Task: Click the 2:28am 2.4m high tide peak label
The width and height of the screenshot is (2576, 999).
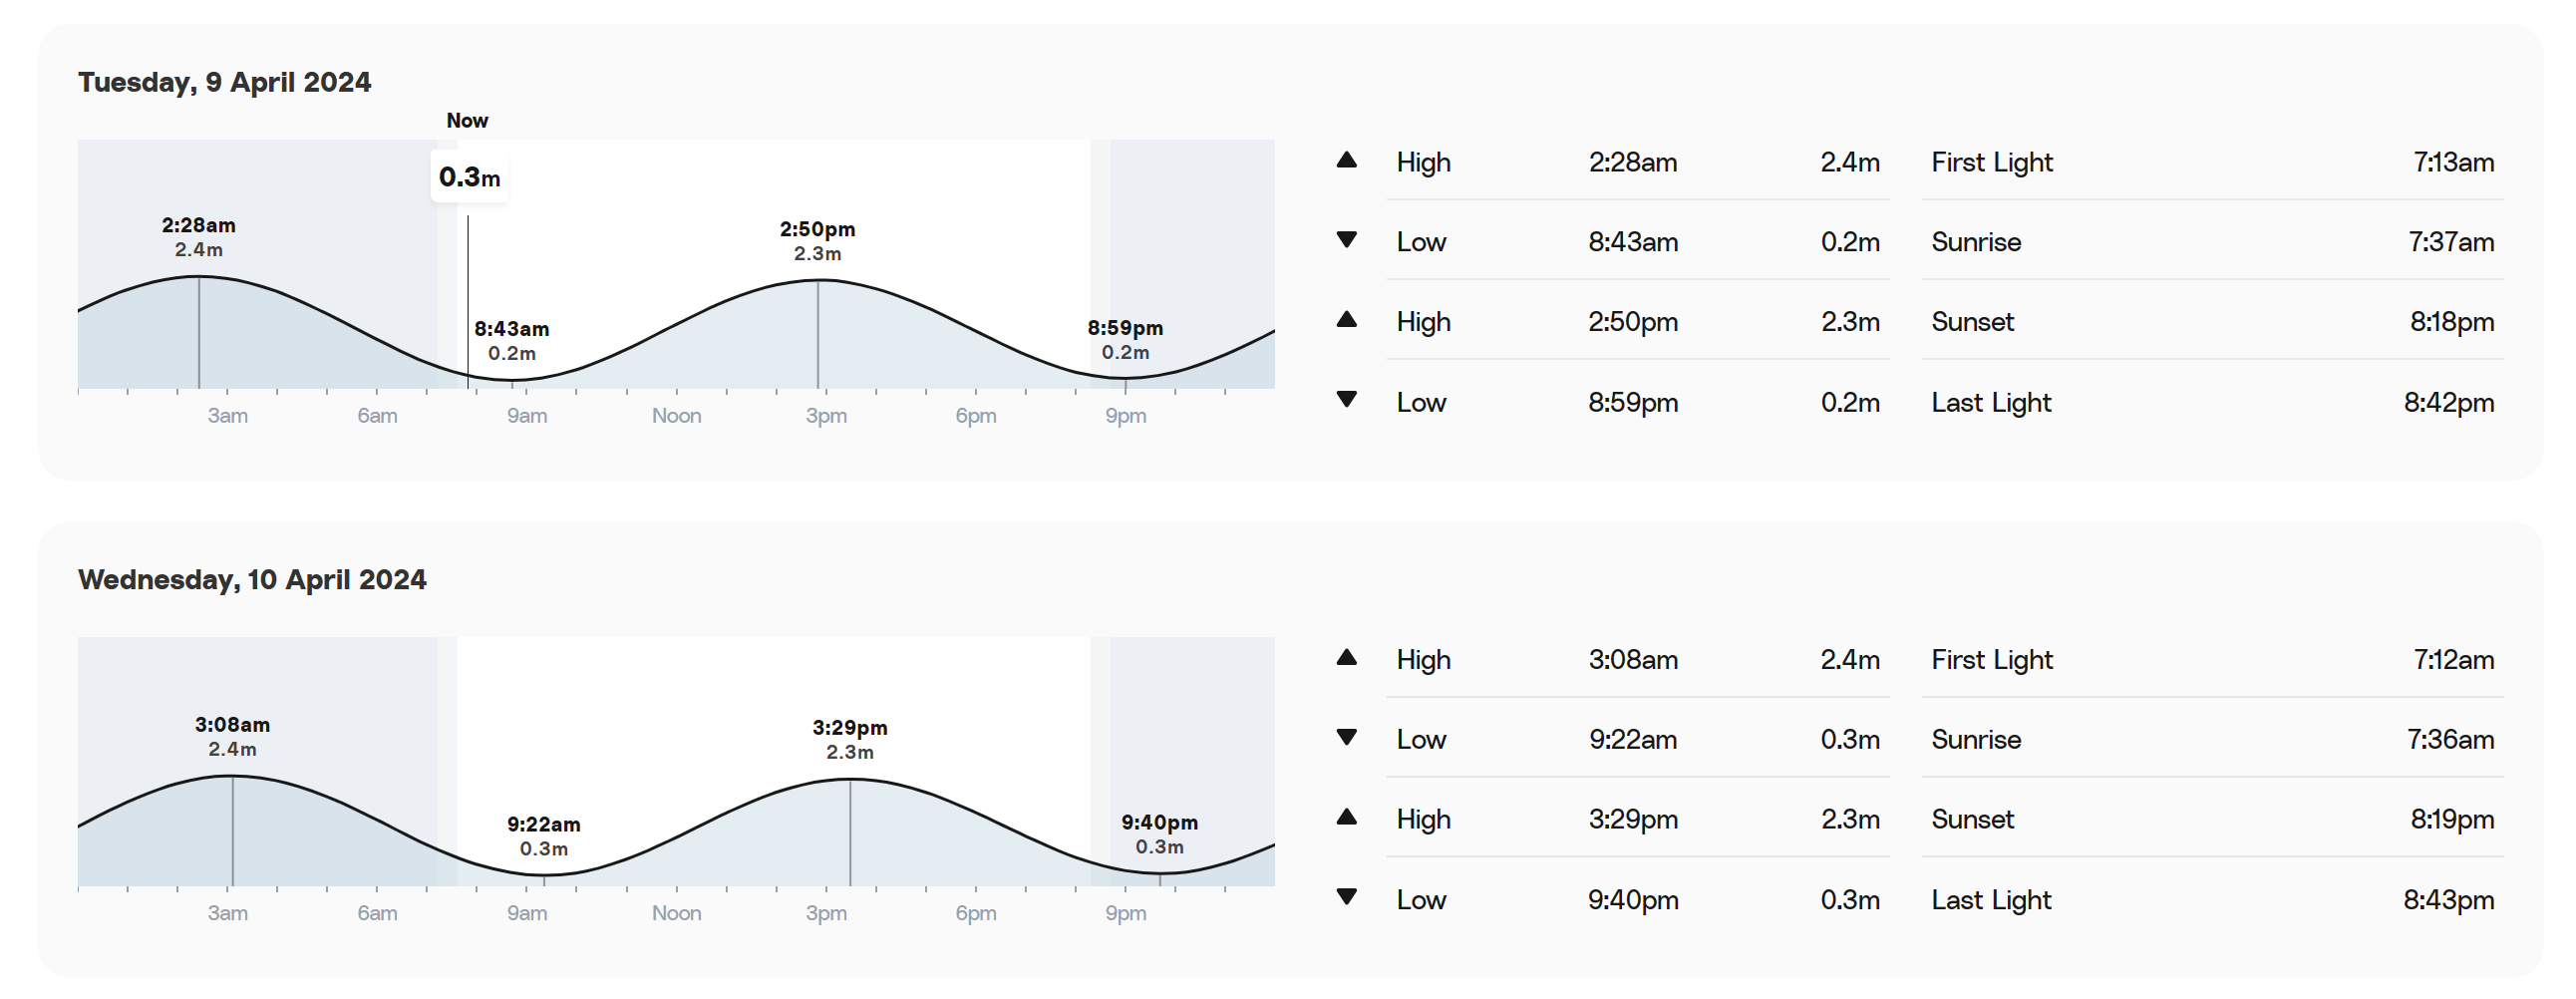Action: [199, 237]
